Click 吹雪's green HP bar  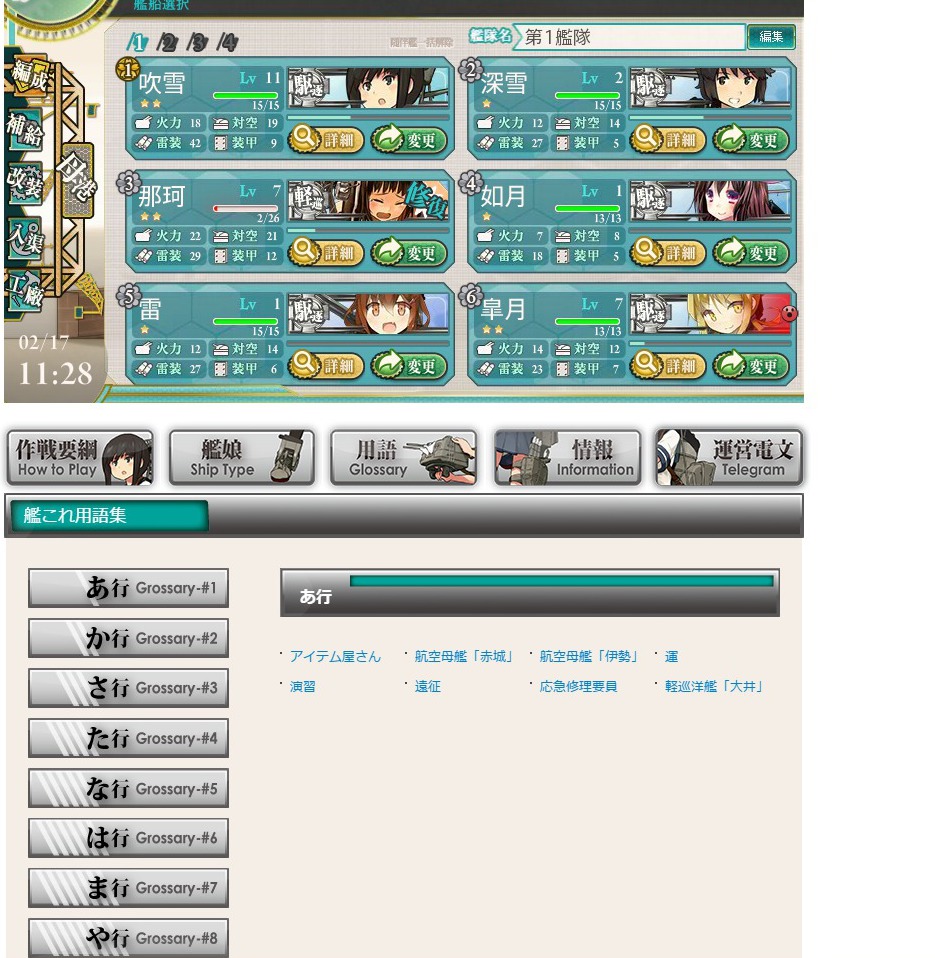(x=246, y=95)
